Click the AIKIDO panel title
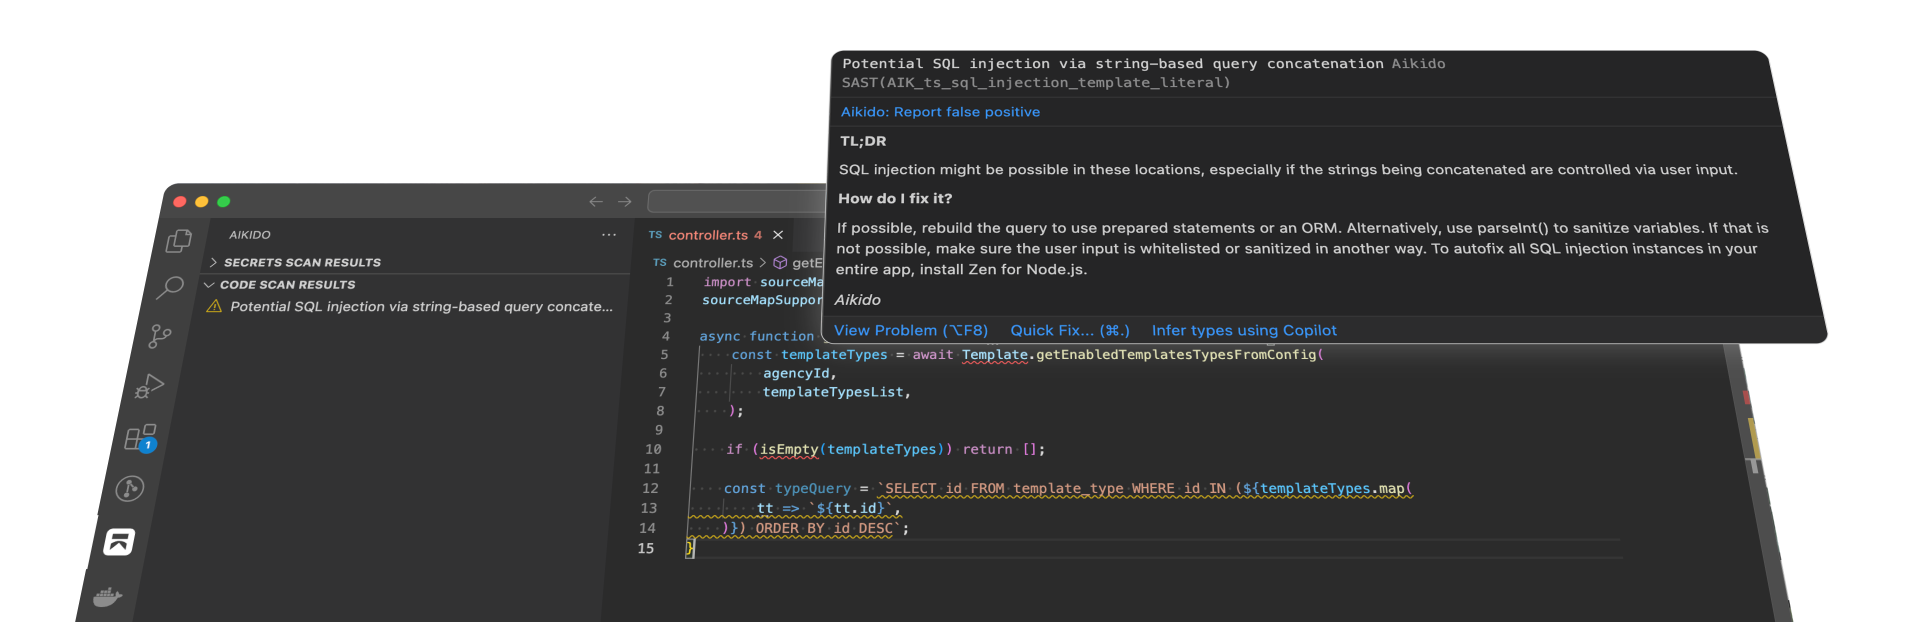Image resolution: width=1930 pixels, height=622 pixels. tap(250, 235)
